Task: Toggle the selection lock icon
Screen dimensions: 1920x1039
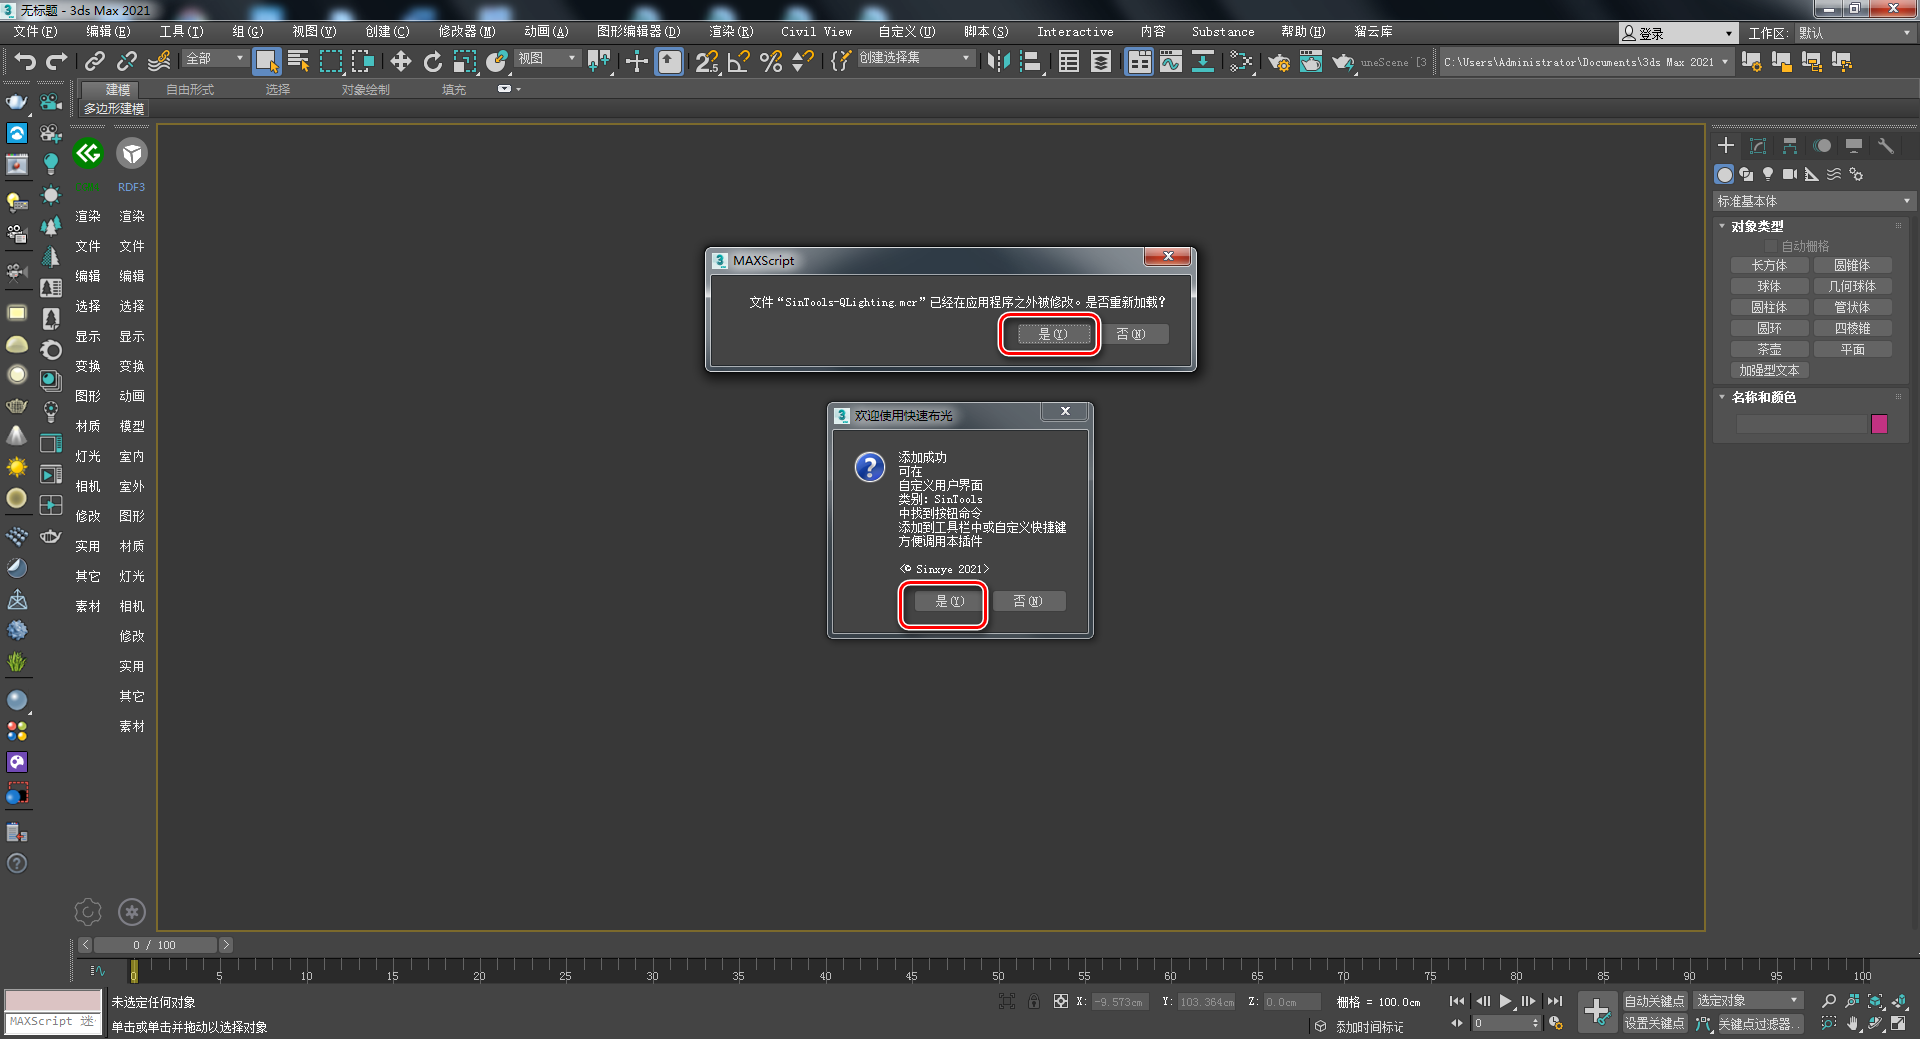Action: click(1033, 1001)
